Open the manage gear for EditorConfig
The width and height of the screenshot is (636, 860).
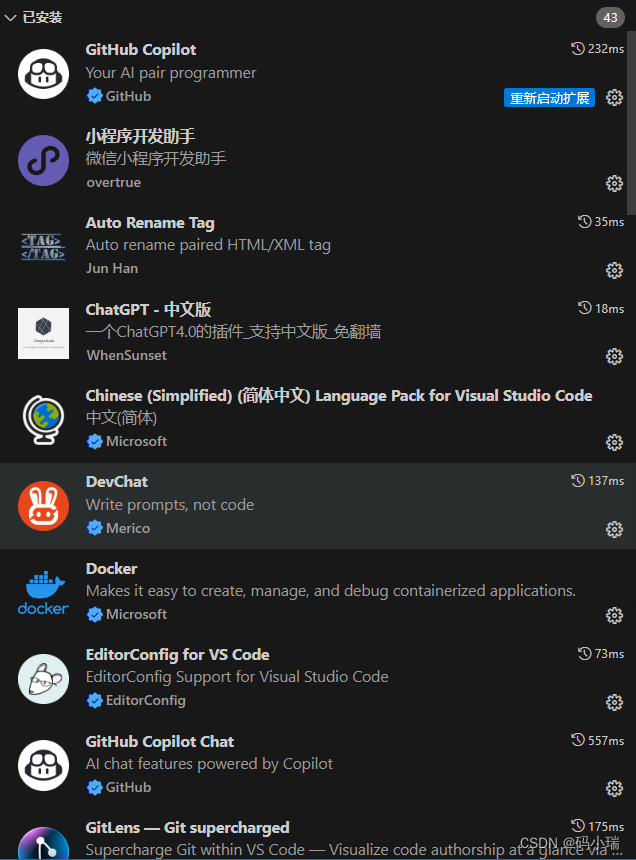point(614,703)
